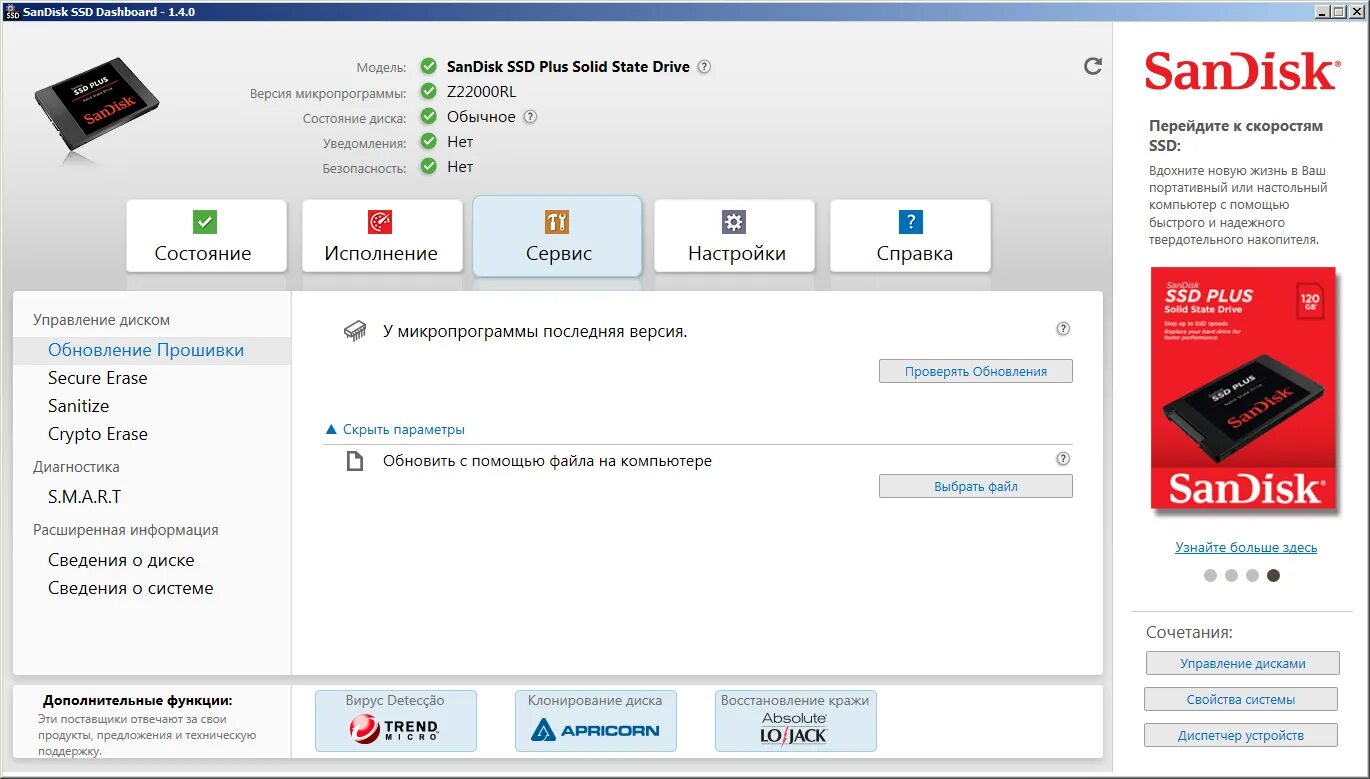Screen dimensions: 1370x779
Task: Click help icon in firmware latest version row
Action: tap(1063, 328)
